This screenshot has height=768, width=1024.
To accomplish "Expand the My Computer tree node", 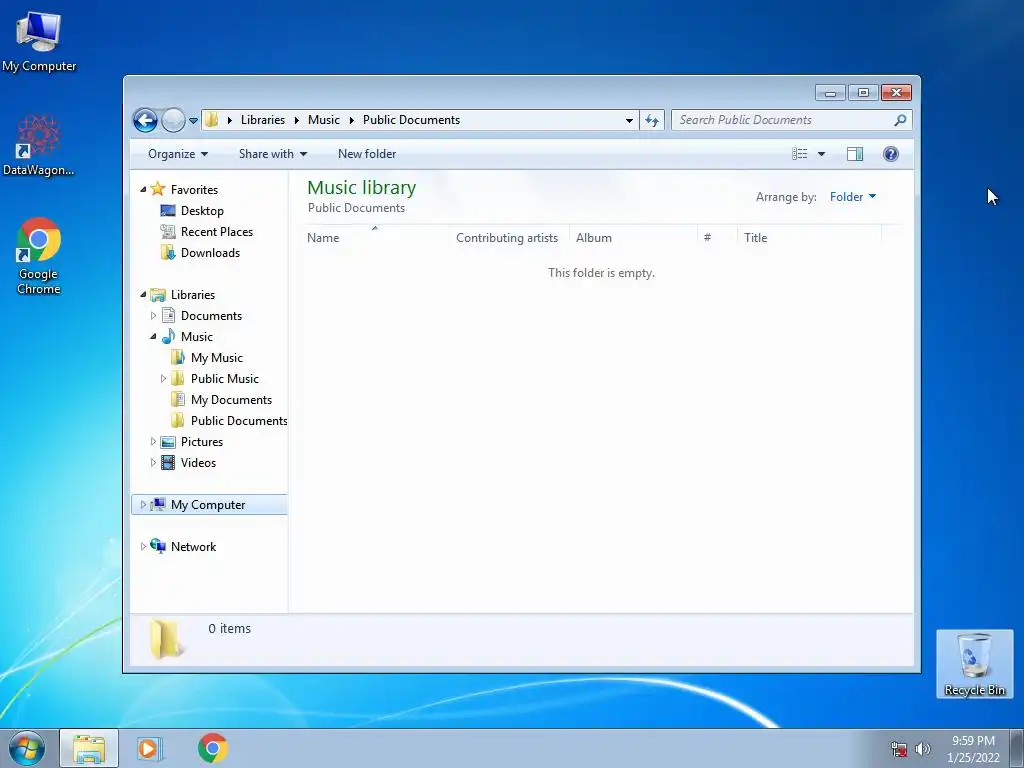I will (x=143, y=505).
